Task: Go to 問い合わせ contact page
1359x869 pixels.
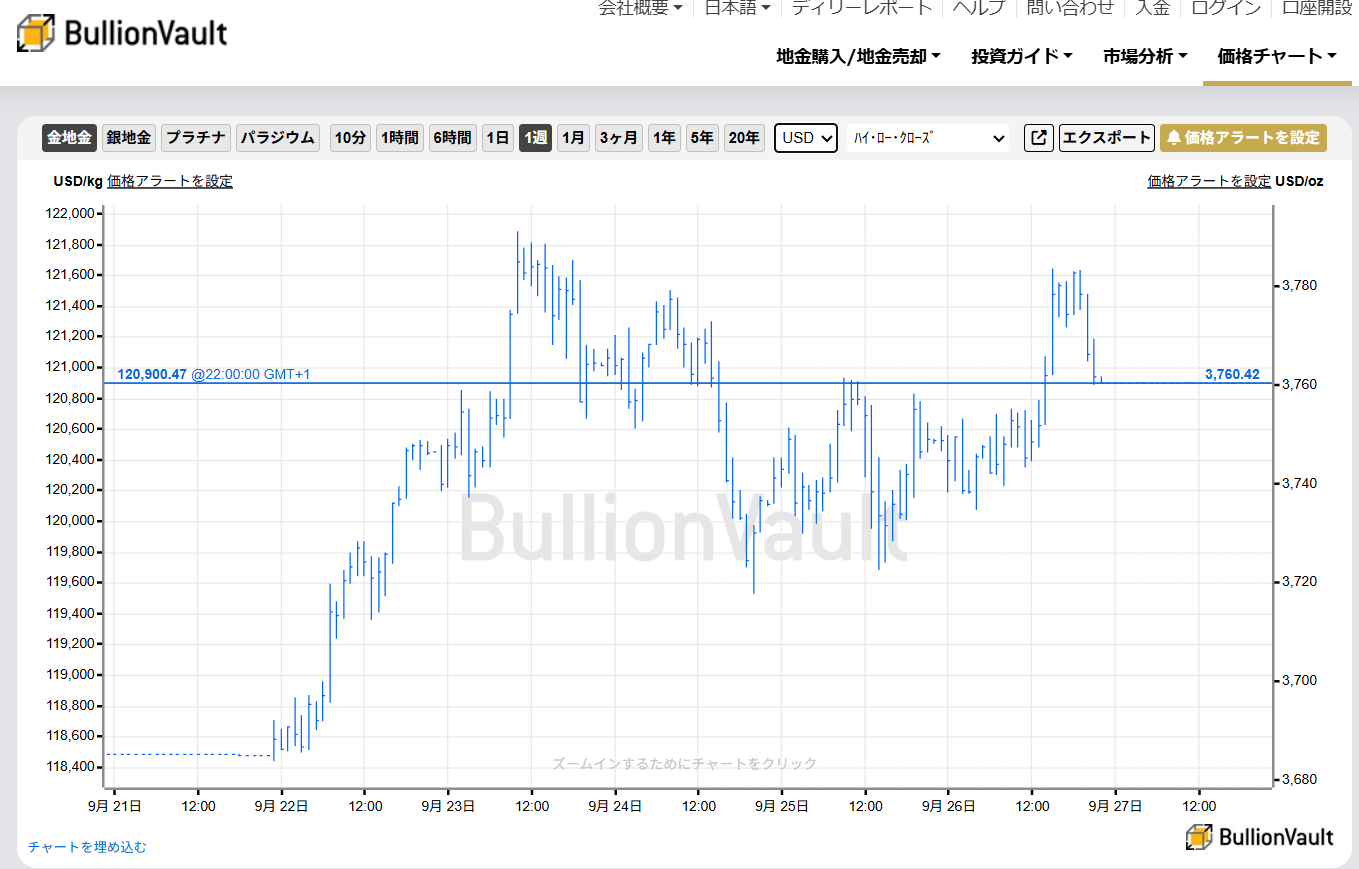Action: tap(1069, 8)
